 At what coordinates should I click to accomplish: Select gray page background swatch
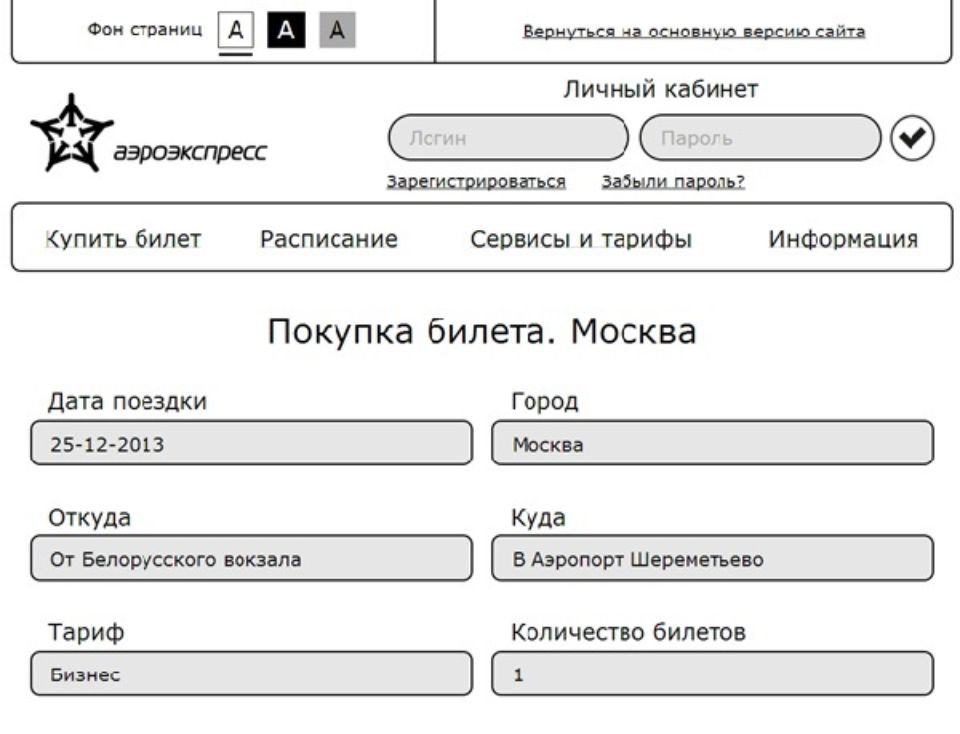[337, 30]
